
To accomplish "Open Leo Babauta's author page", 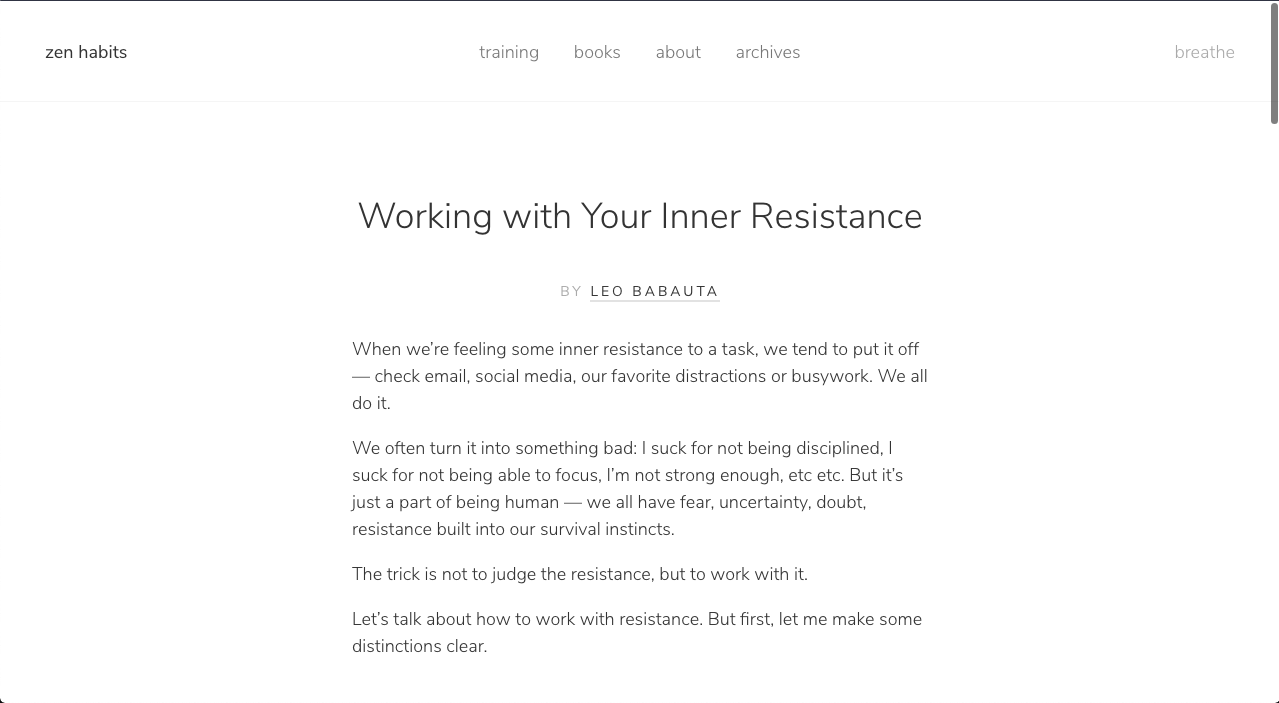I will coord(654,291).
